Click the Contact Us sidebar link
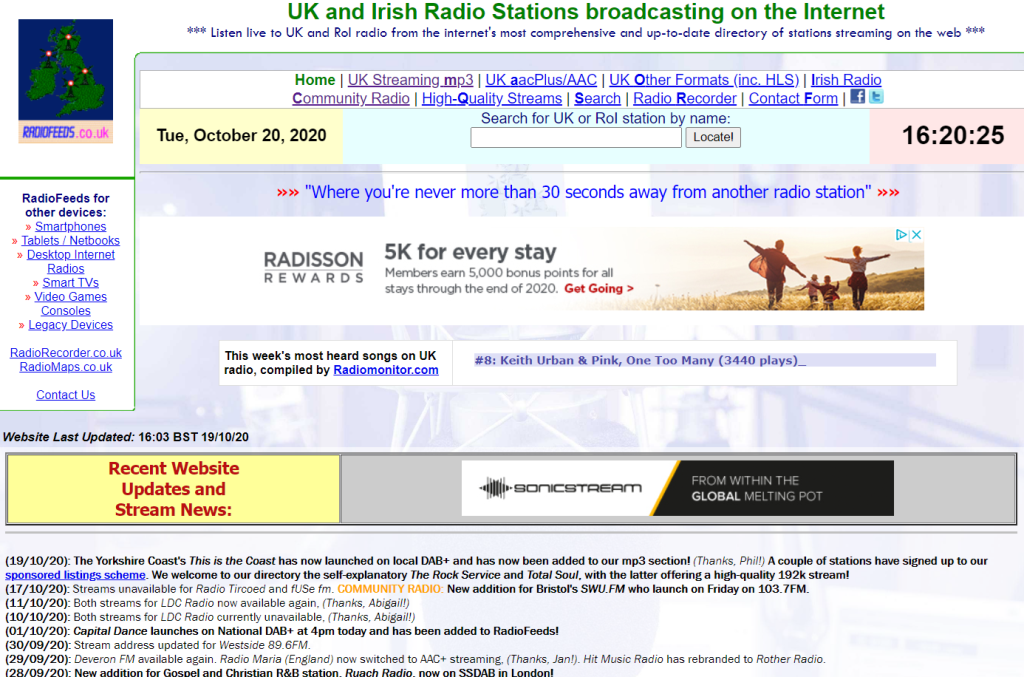The height and width of the screenshot is (677, 1024). point(66,395)
